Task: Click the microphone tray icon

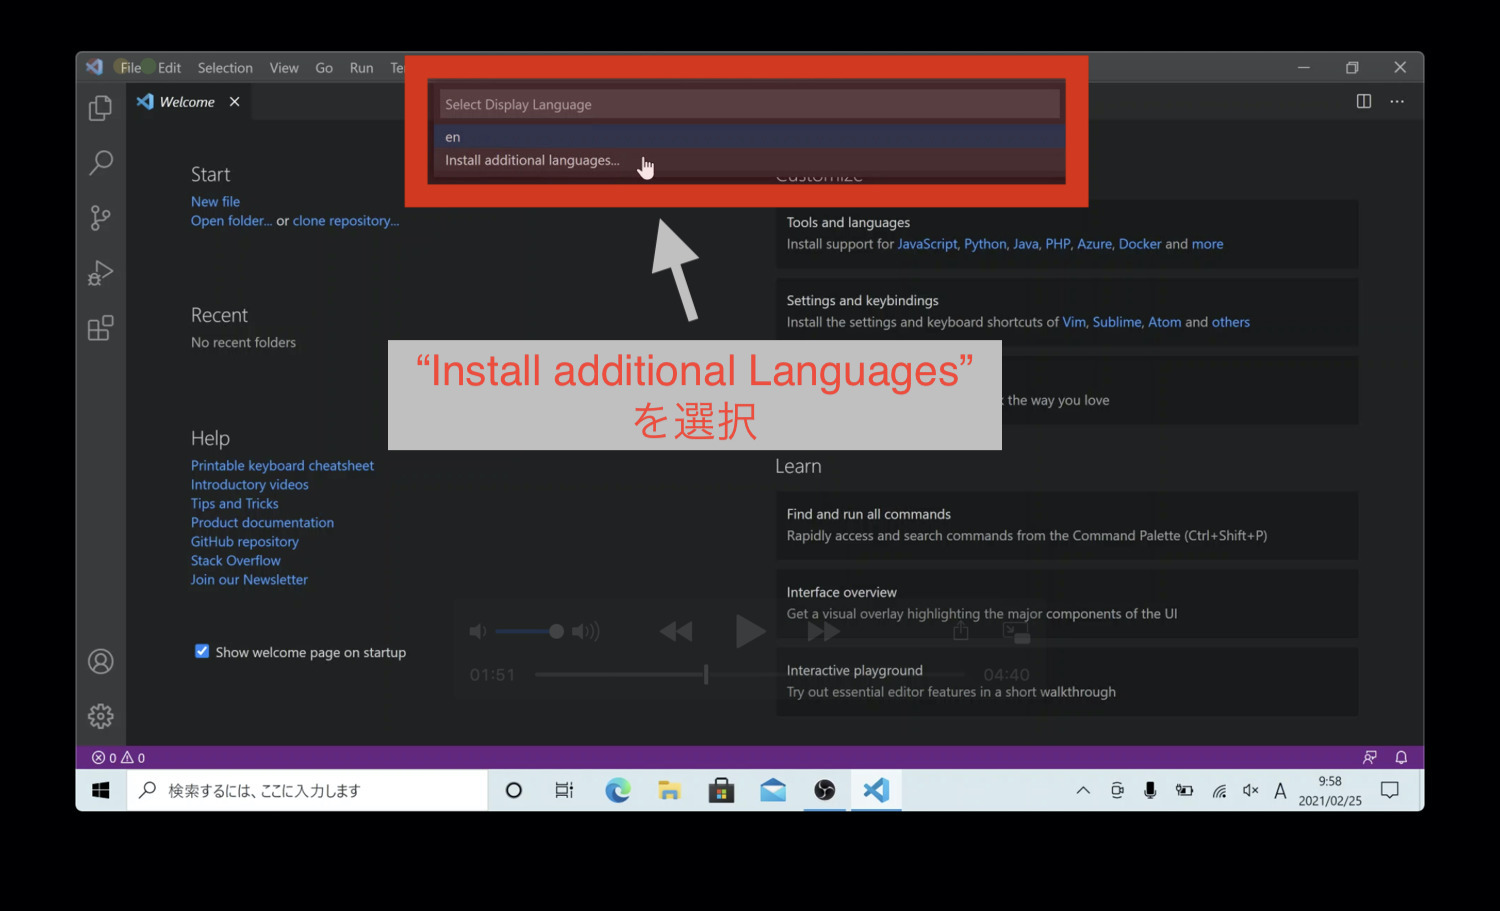Action: pos(1150,790)
